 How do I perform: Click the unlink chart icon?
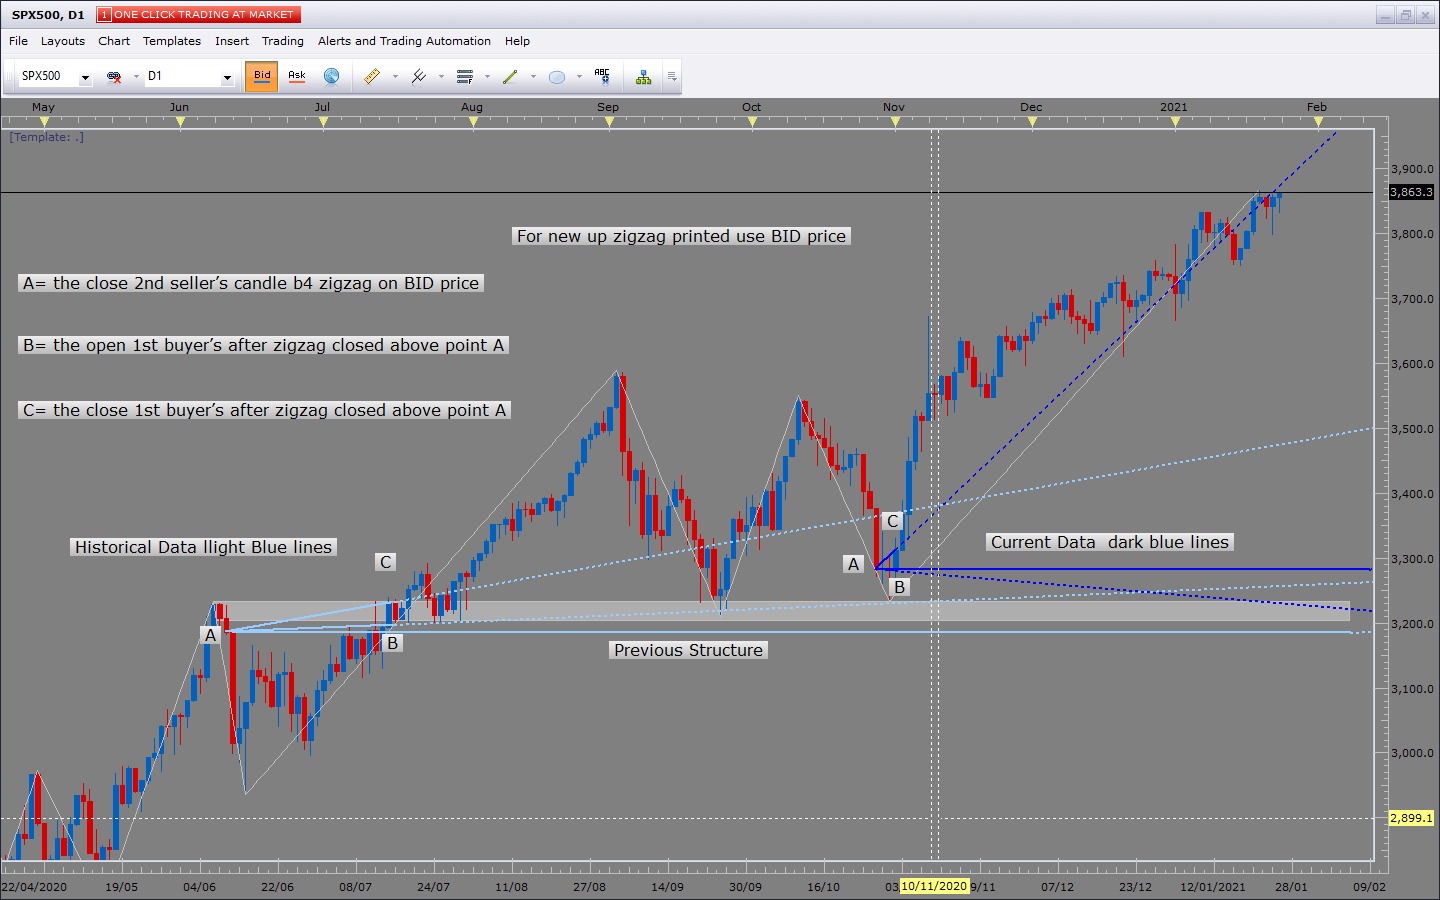114,77
